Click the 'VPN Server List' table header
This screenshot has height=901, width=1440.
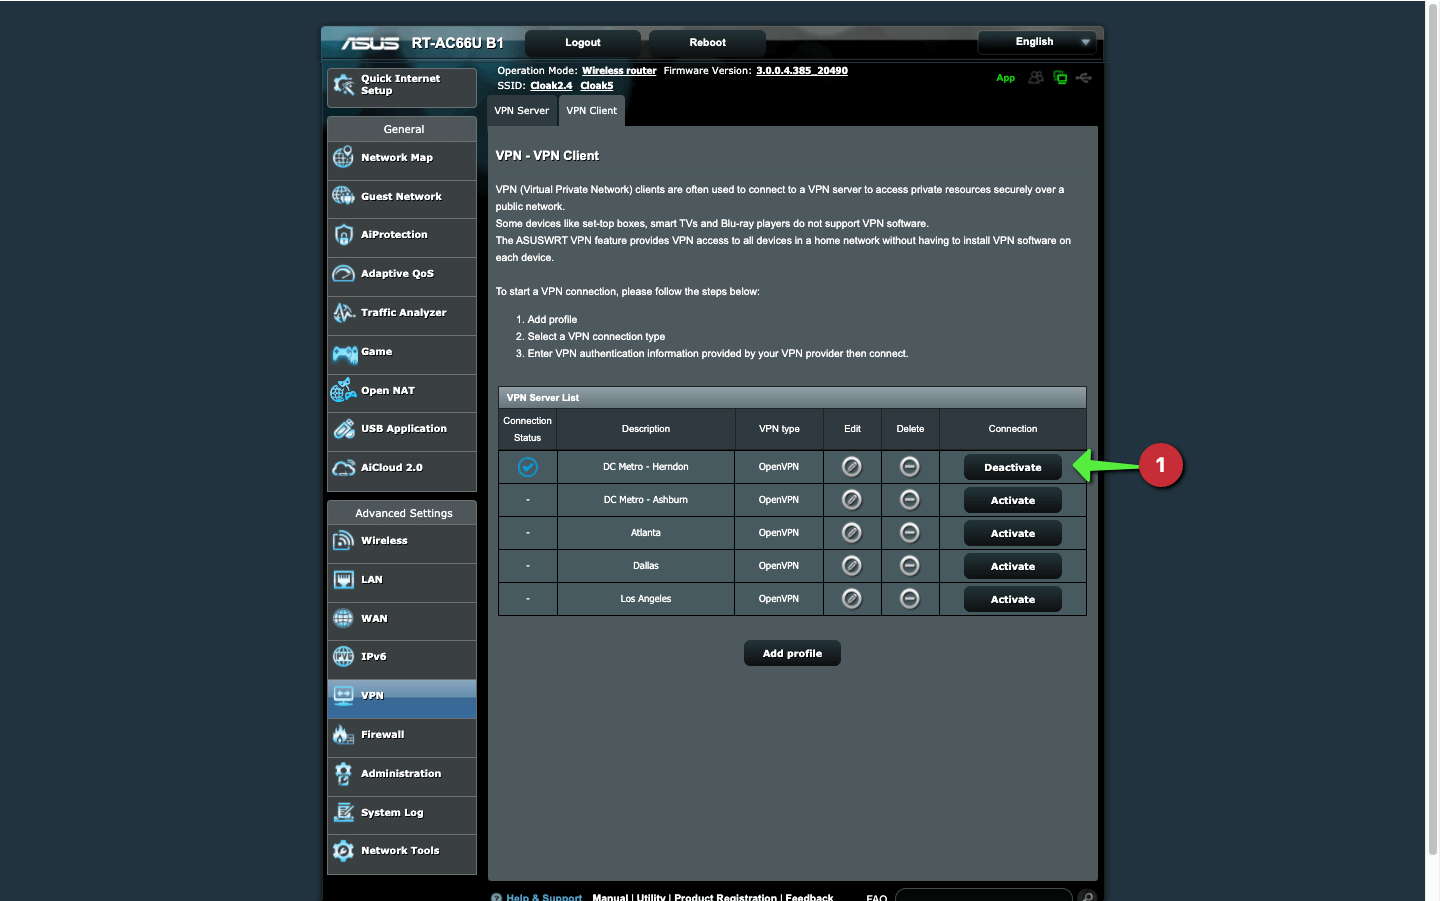(x=792, y=398)
